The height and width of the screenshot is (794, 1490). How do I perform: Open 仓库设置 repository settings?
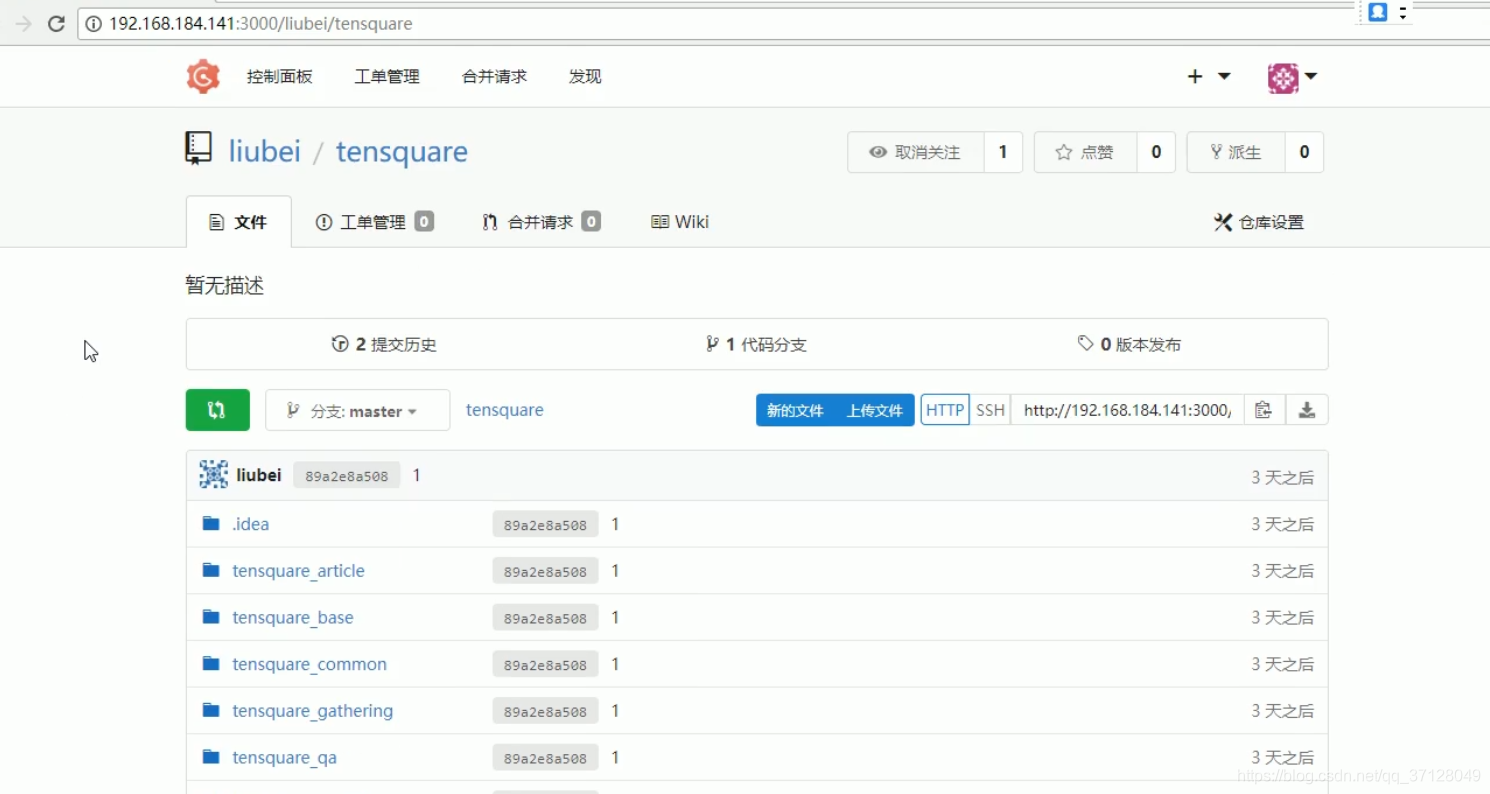(1259, 222)
